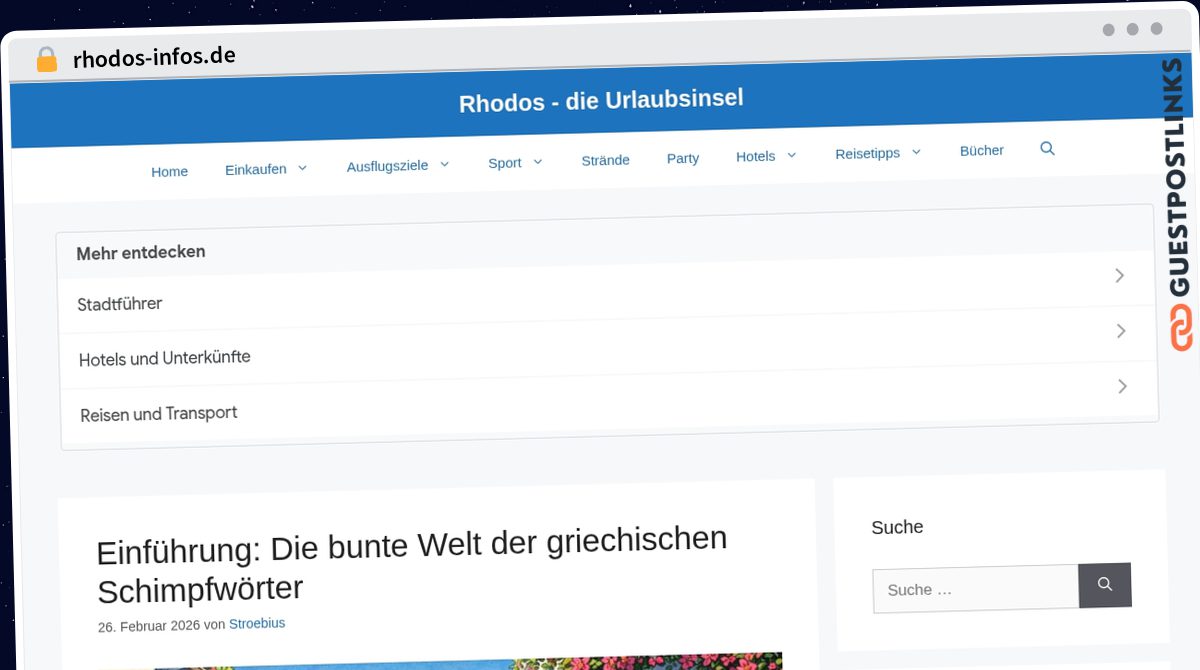
Task: Select the Hotels menu item
Action: point(756,156)
